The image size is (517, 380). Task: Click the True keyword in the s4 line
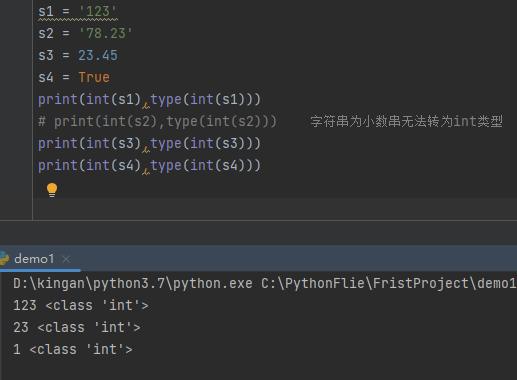94,77
